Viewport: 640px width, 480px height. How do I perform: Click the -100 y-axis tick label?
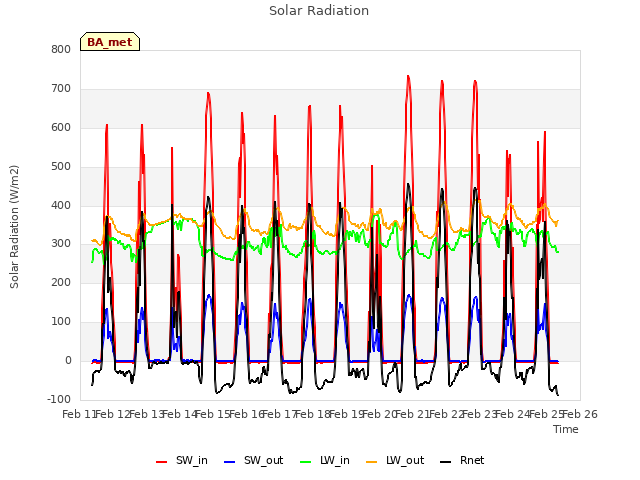(59, 399)
